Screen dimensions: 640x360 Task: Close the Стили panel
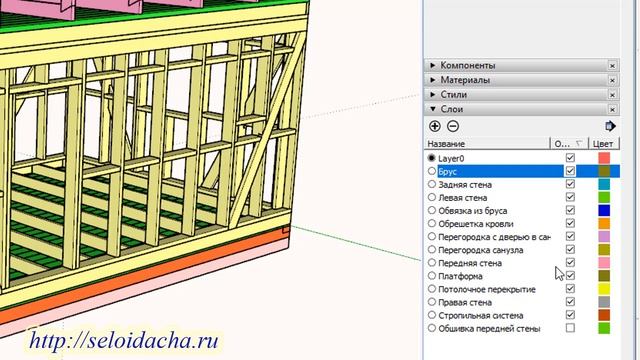tap(612, 95)
